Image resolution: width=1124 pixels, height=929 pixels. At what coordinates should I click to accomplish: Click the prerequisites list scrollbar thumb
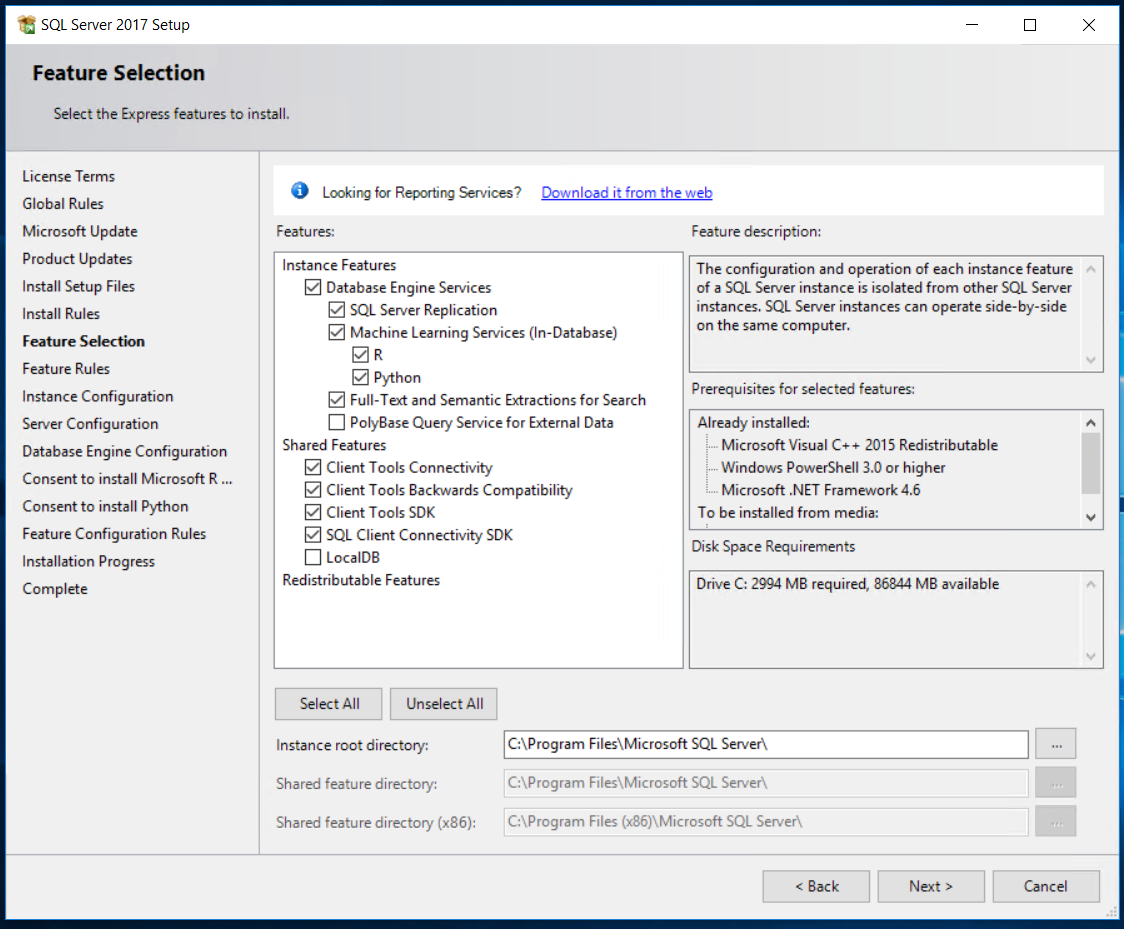(1090, 464)
